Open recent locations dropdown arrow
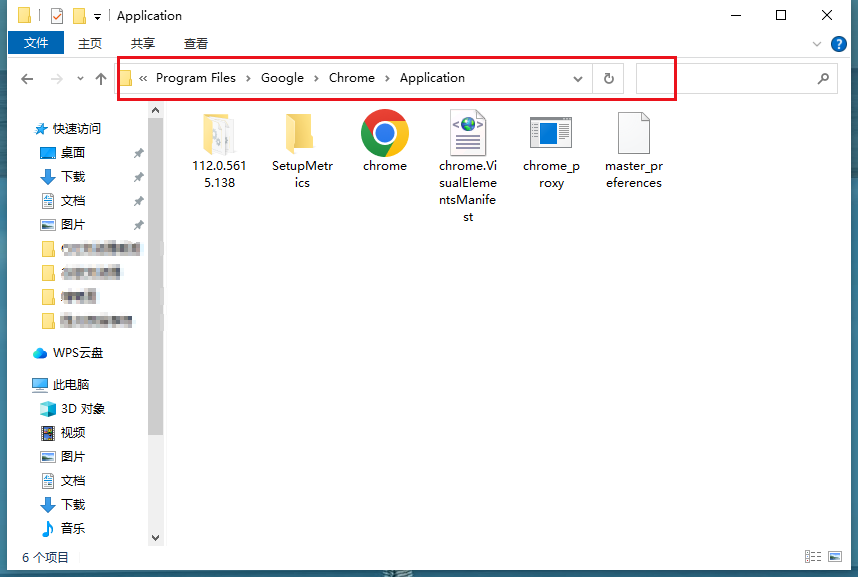Viewport: 858px width, 577px height. (80, 79)
